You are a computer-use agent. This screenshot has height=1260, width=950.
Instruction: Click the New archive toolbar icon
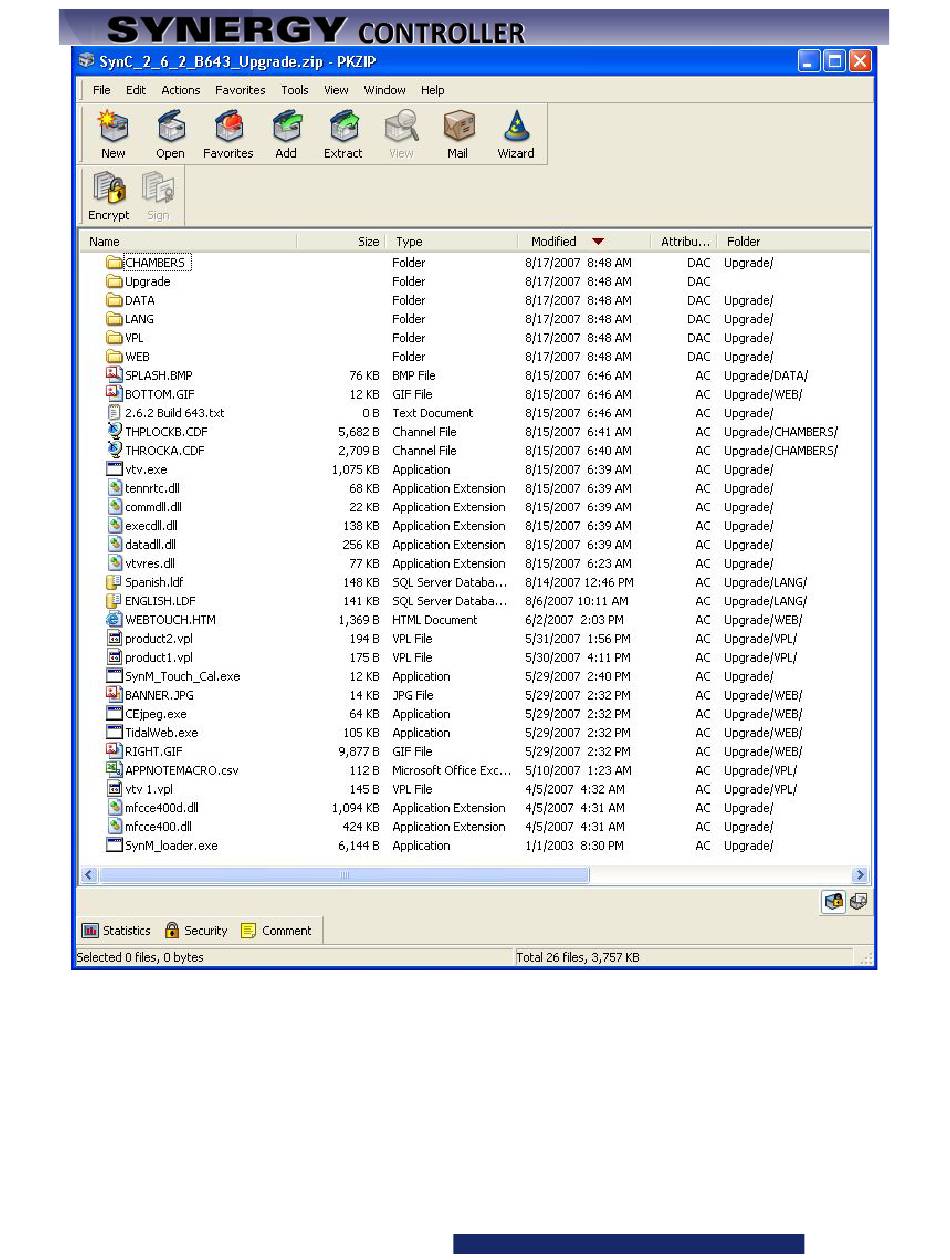click(x=113, y=127)
